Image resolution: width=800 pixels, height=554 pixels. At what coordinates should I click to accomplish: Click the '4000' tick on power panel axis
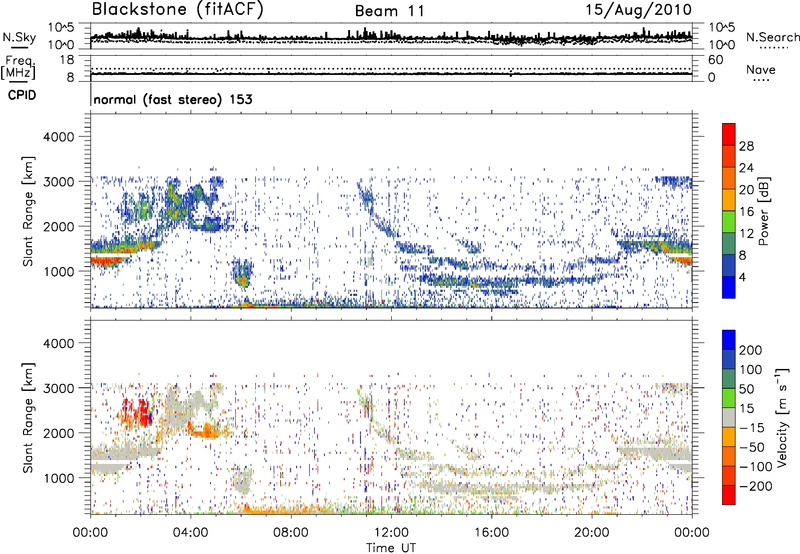click(59, 137)
